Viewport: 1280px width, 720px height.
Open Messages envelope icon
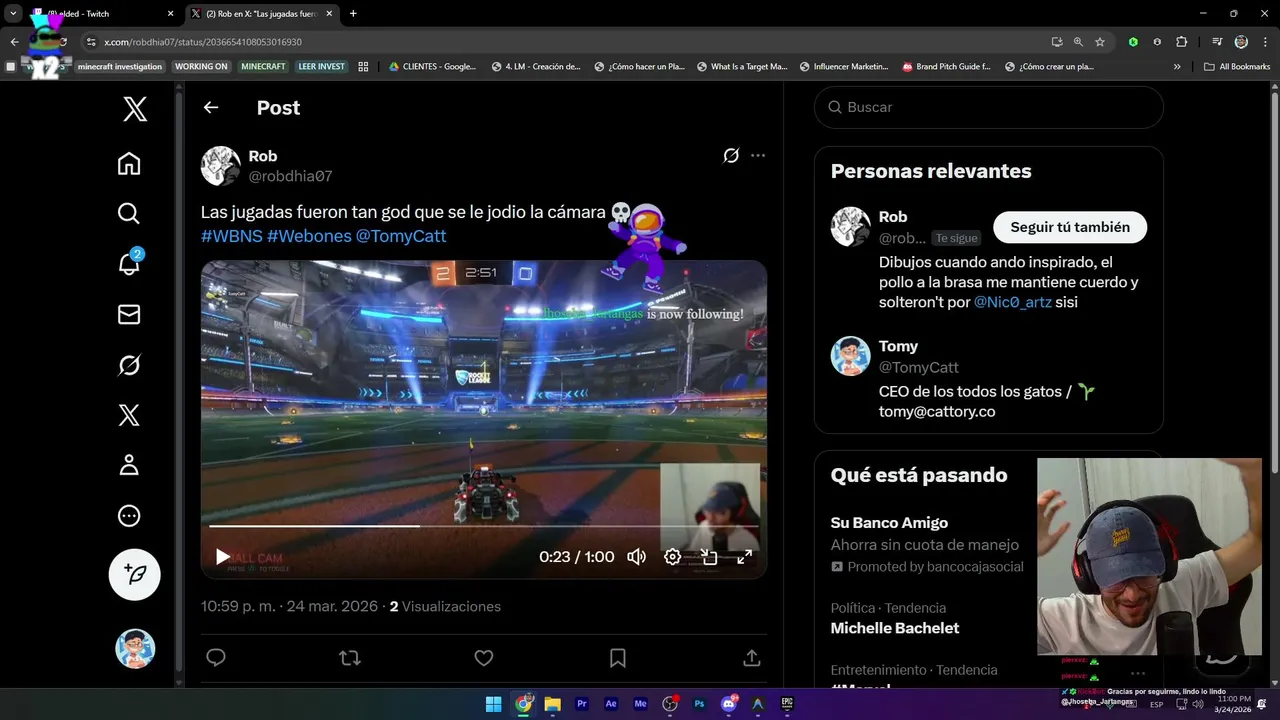(129, 314)
